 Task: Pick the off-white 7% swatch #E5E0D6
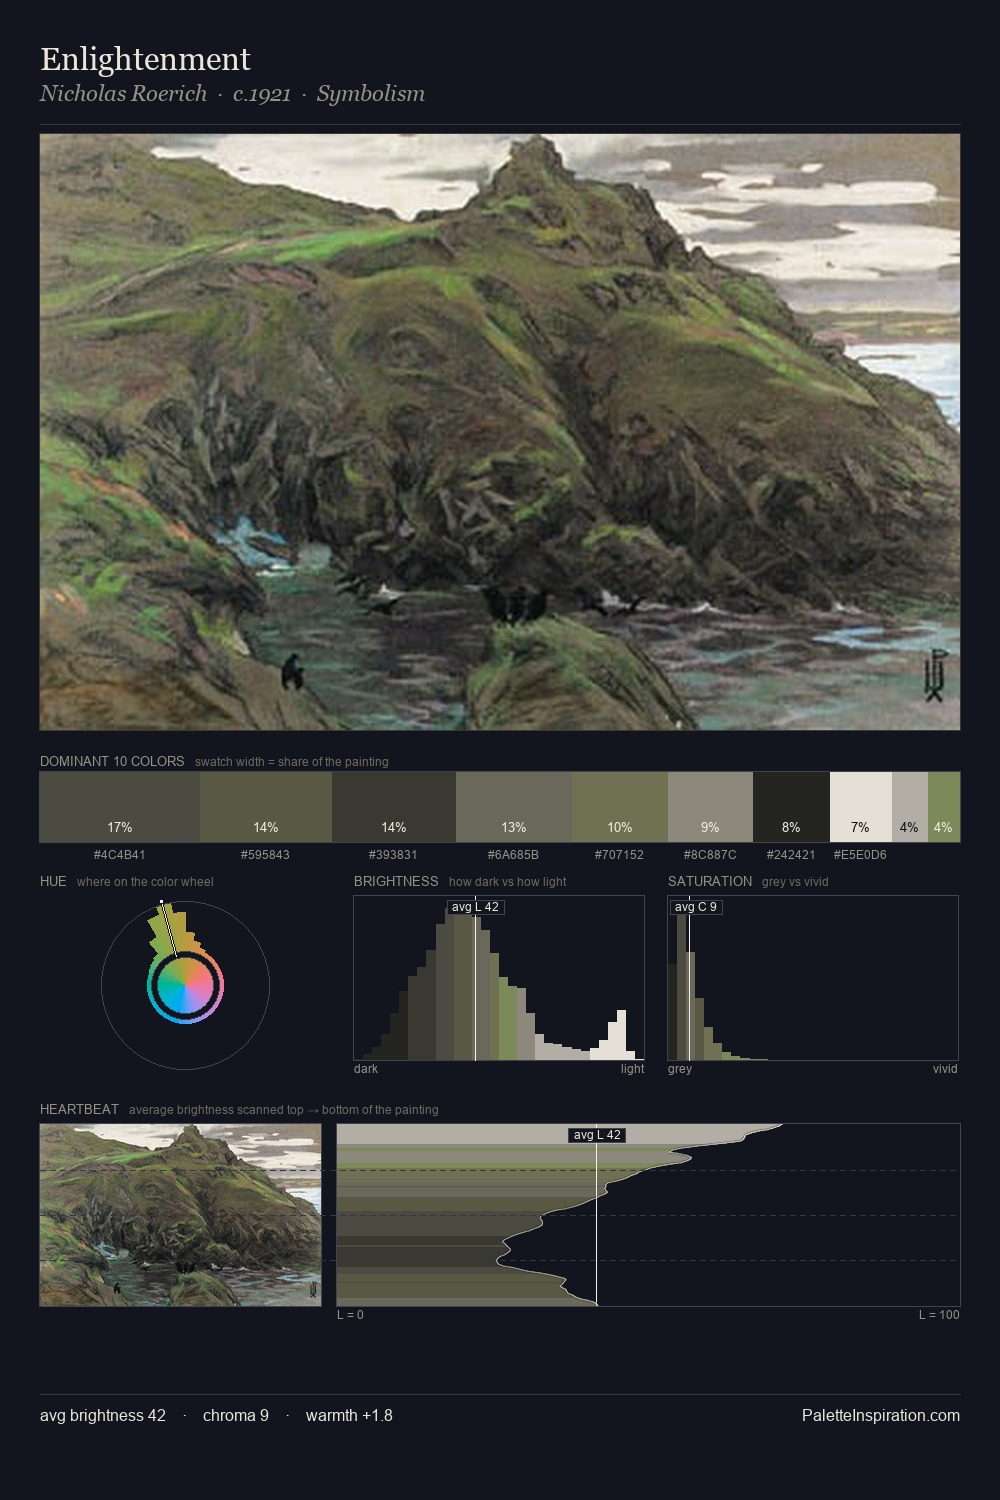click(x=861, y=807)
